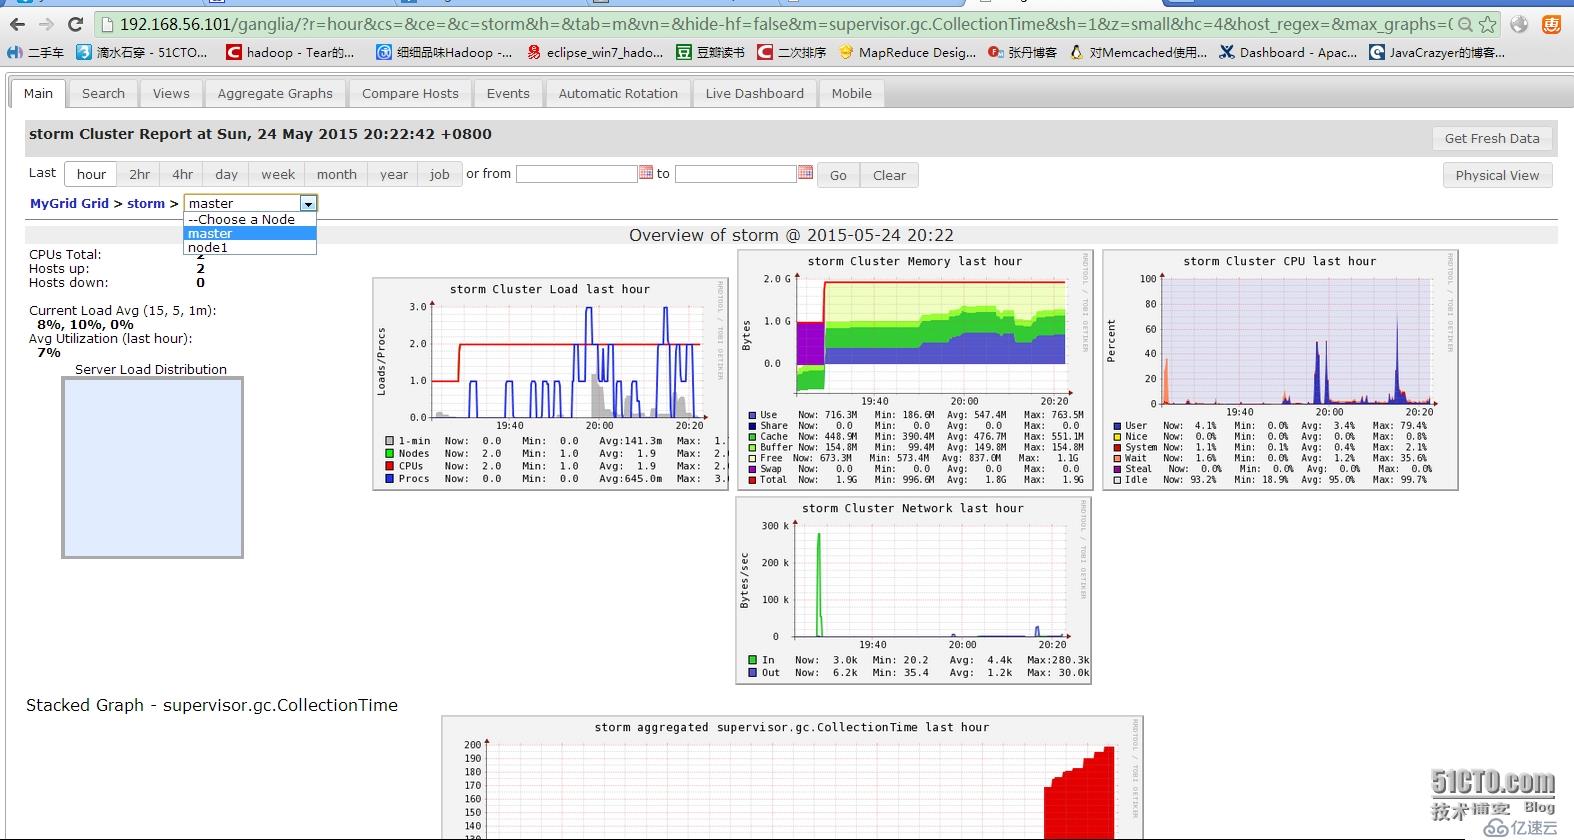Open the 张丹博客 bookmark
The height and width of the screenshot is (840, 1574).
pyautogui.click(x=1022, y=52)
